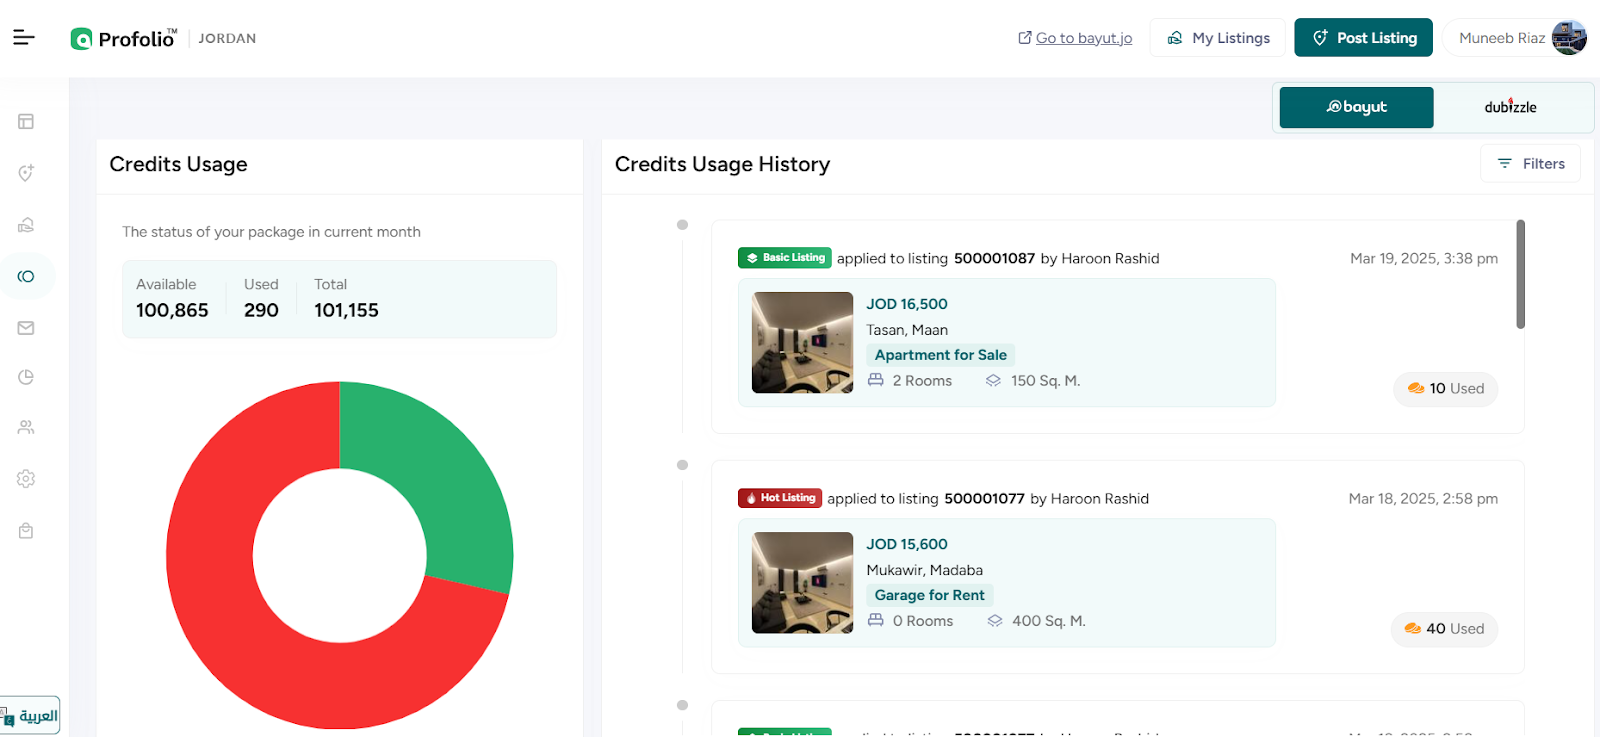Viewport: 1600px width, 737px height.
Task: Open the Muneeb Riaz account menu
Action: (1516, 38)
